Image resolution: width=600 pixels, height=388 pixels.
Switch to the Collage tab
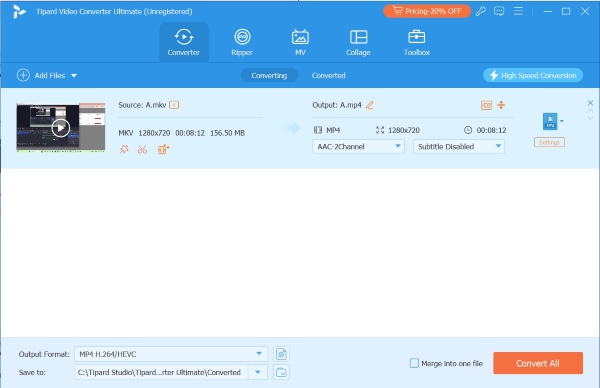(x=358, y=42)
